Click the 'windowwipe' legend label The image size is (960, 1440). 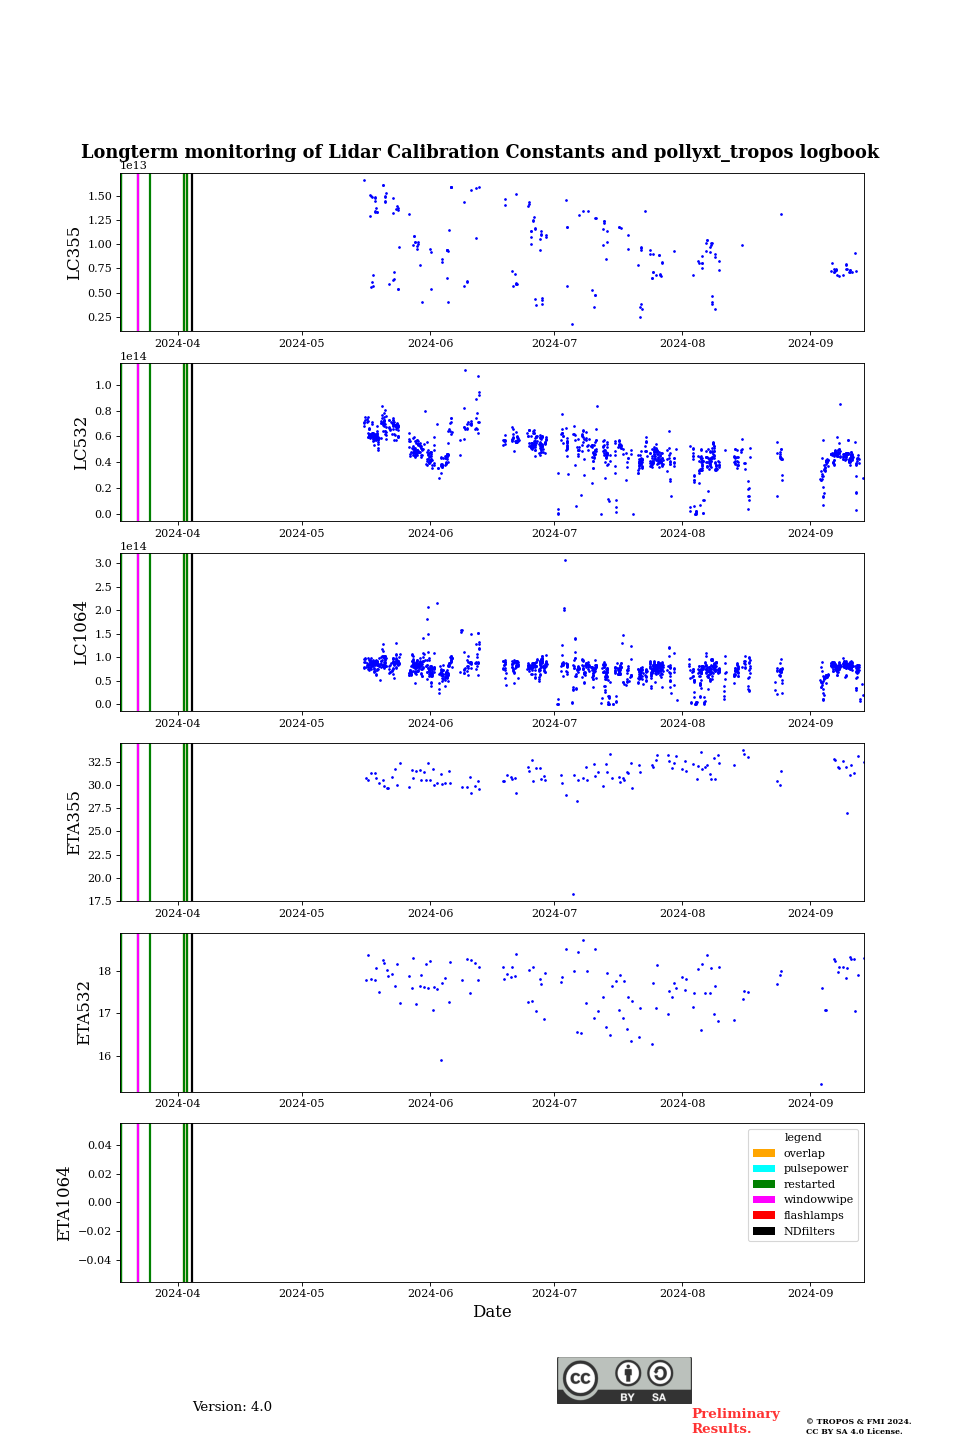tap(818, 1200)
